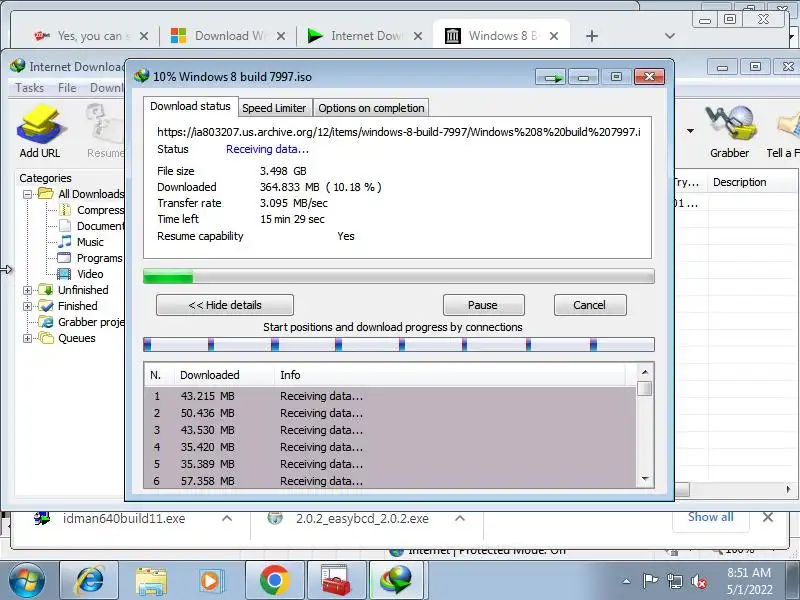Viewport: 800px width, 600px height.
Task: Click the Description column header
Action: pyautogui.click(x=740, y=182)
